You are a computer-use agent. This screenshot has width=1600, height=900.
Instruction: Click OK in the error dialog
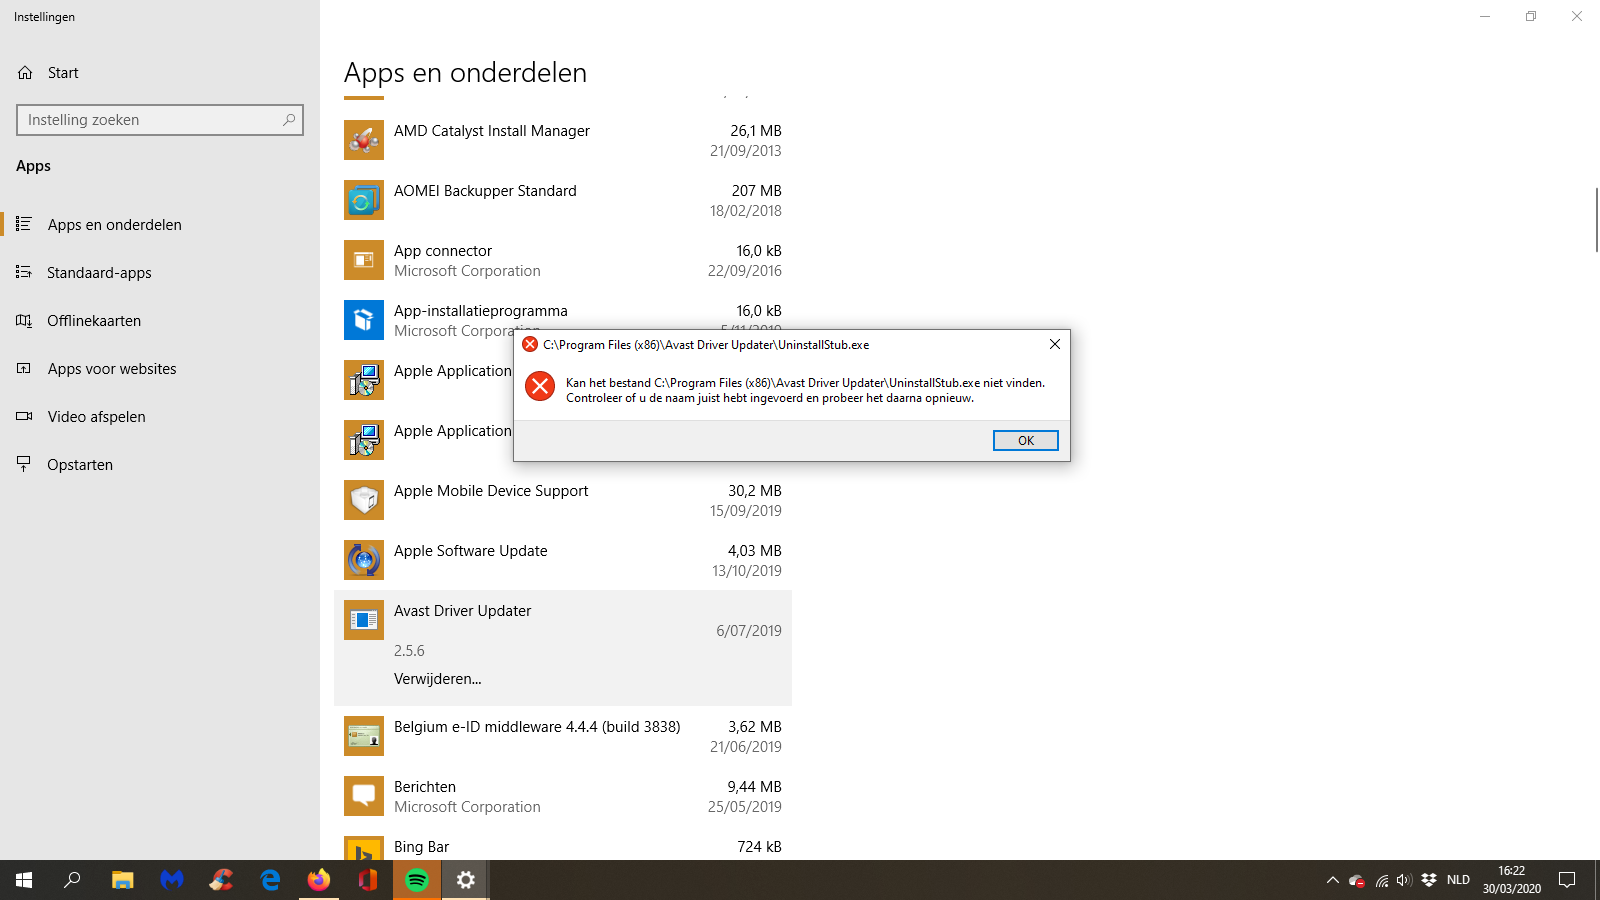(x=1025, y=440)
